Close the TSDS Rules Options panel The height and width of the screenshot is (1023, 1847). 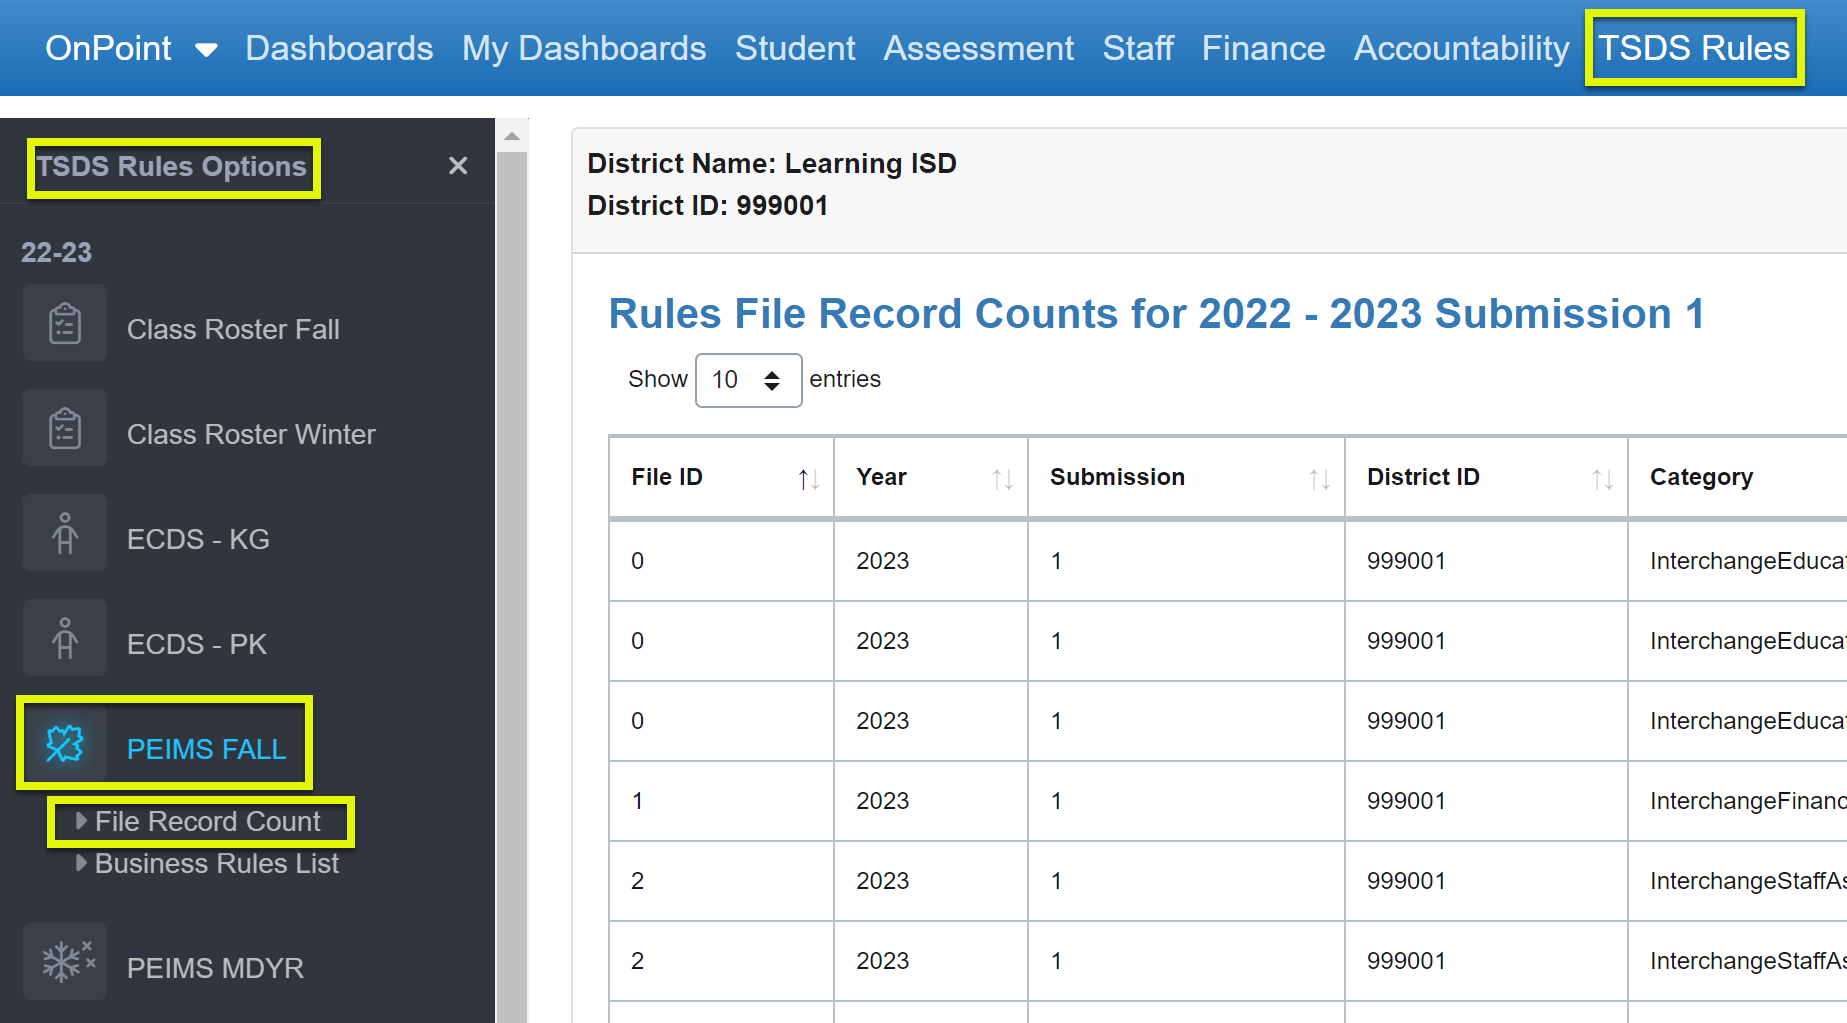coord(458,165)
